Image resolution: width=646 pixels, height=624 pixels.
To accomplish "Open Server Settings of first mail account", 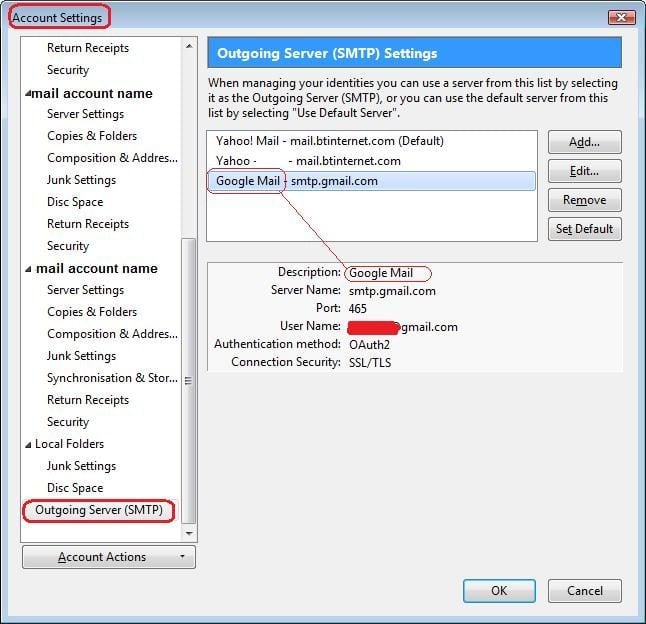I will tap(85, 114).
